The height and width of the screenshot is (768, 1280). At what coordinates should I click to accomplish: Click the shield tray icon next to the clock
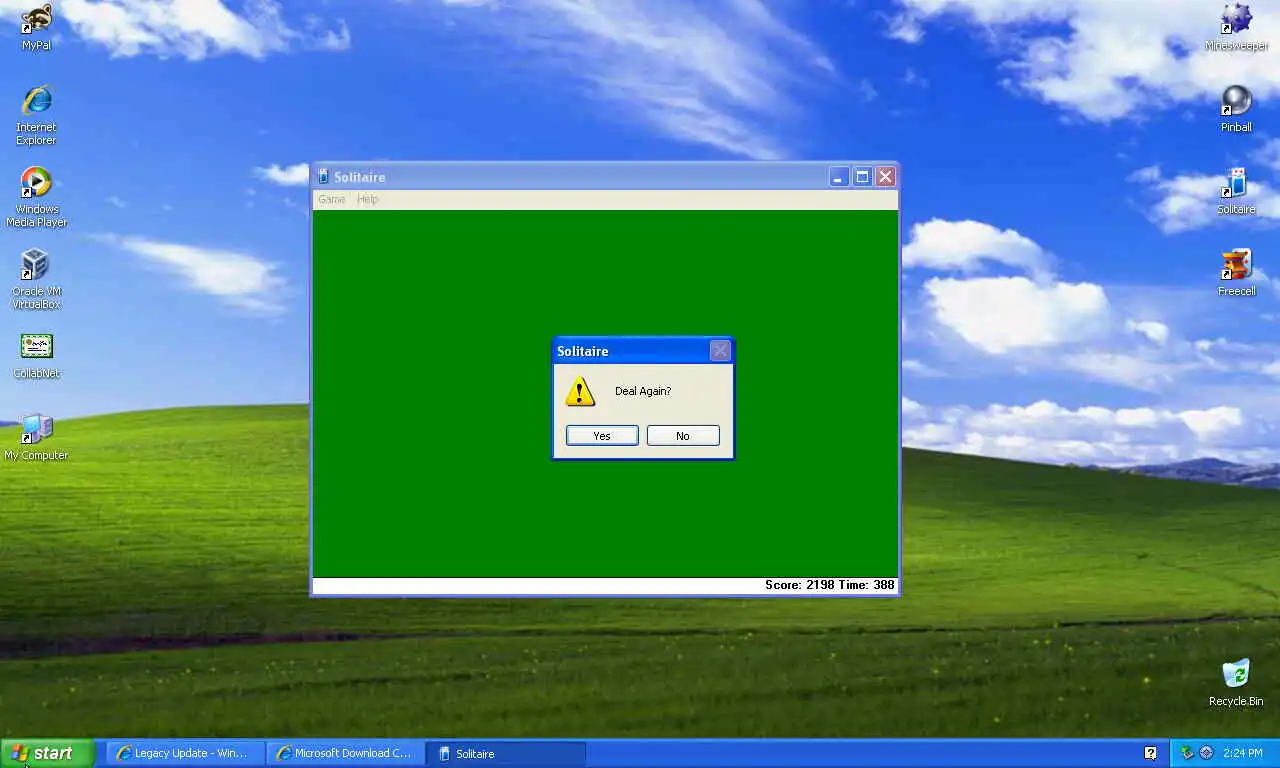click(1187, 753)
